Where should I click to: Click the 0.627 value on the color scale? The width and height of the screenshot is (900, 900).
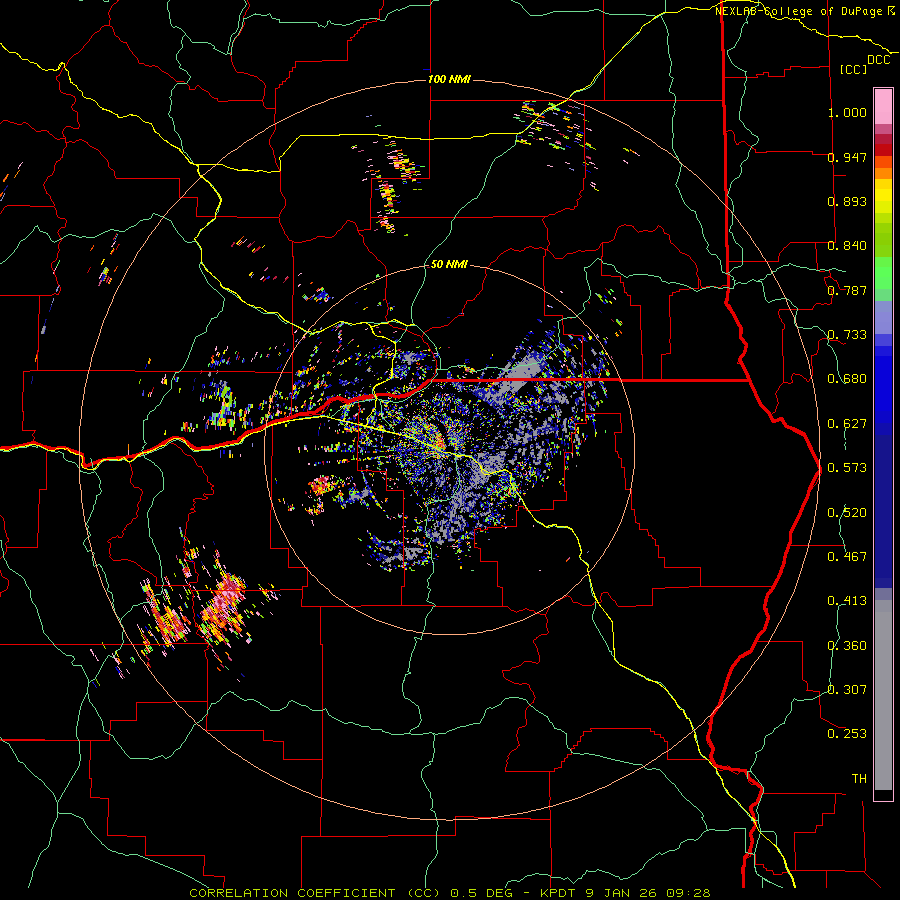point(847,424)
